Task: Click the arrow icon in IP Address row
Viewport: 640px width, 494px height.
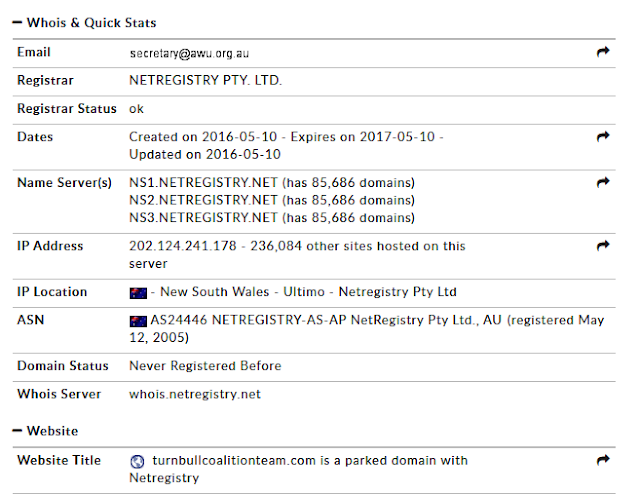Action: pyautogui.click(x=603, y=245)
